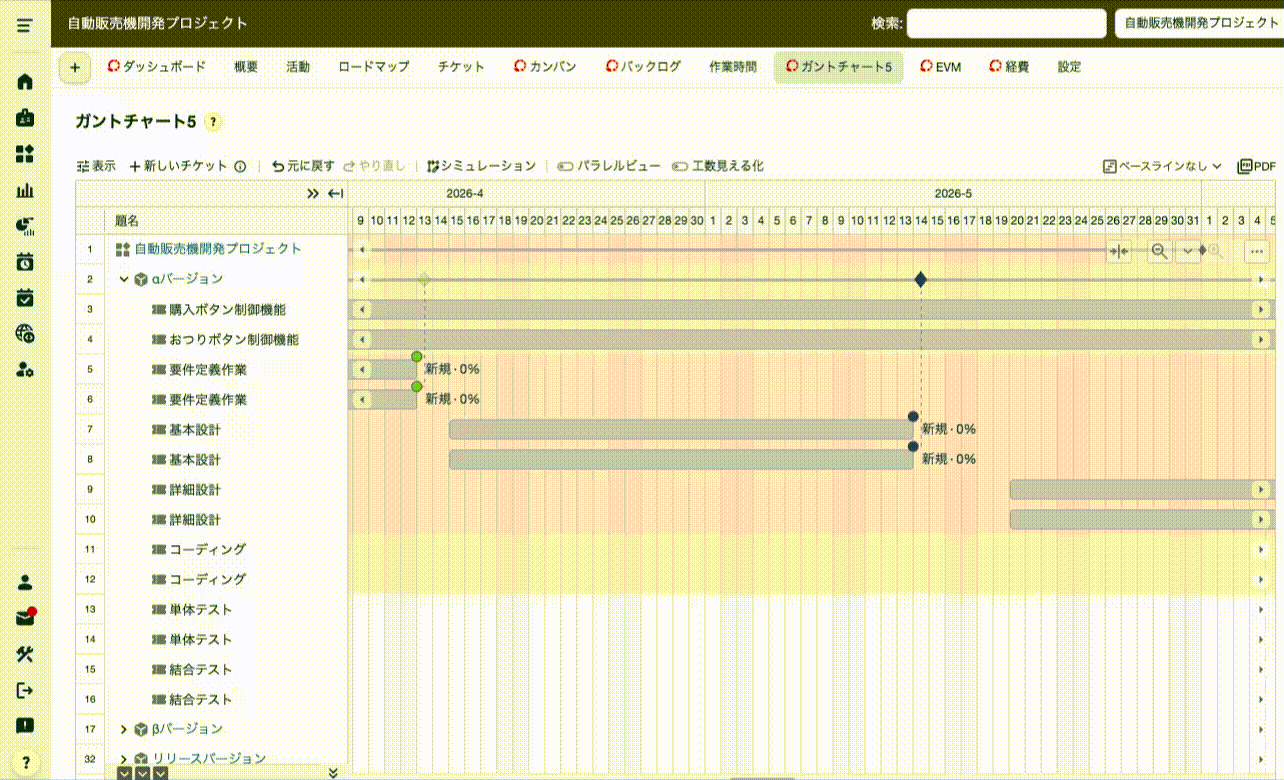Open the yellow help icon at sidebar bottom
The height and width of the screenshot is (780, 1284).
25,762
